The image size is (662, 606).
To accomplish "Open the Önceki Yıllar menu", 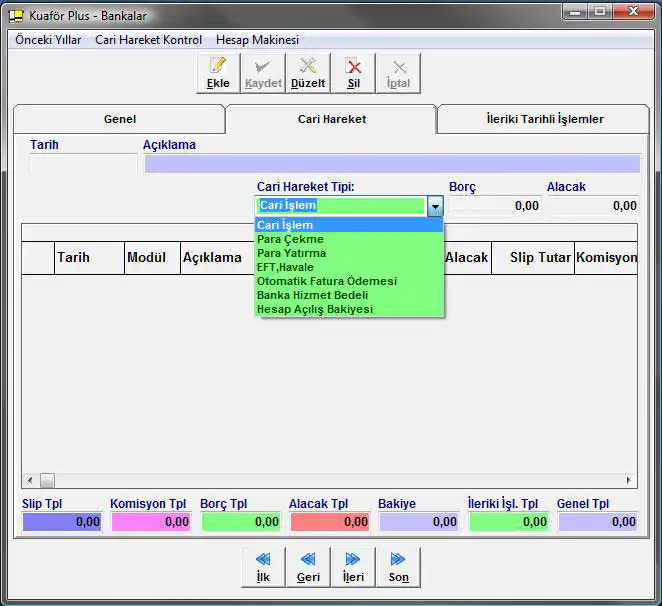I will click(x=48, y=40).
